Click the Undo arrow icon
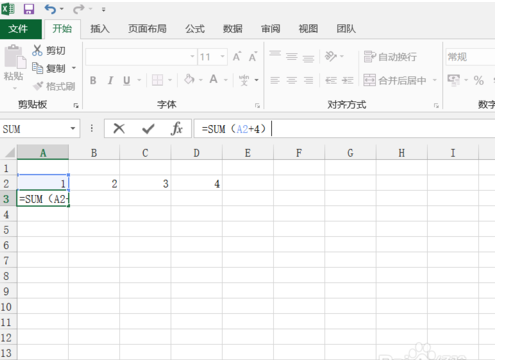Image resolution: width=509 pixels, height=360 pixels. pos(50,9)
